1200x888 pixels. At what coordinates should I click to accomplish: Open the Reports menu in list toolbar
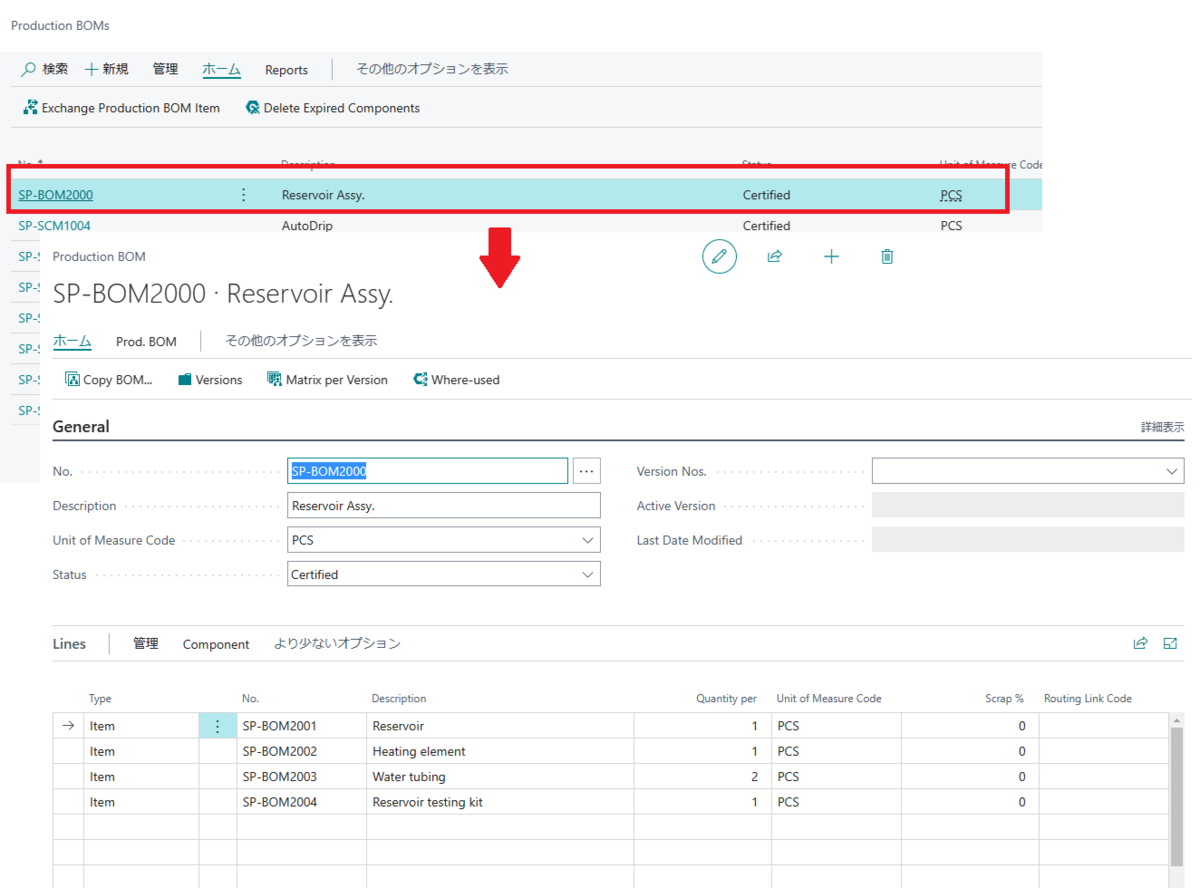point(286,70)
